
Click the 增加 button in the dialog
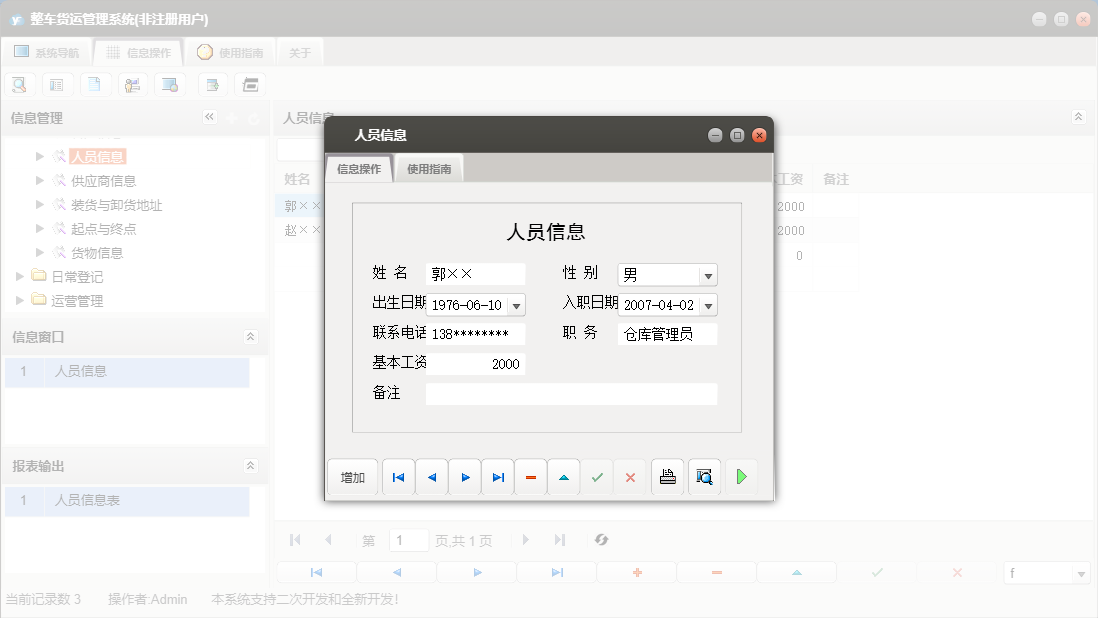coord(352,477)
